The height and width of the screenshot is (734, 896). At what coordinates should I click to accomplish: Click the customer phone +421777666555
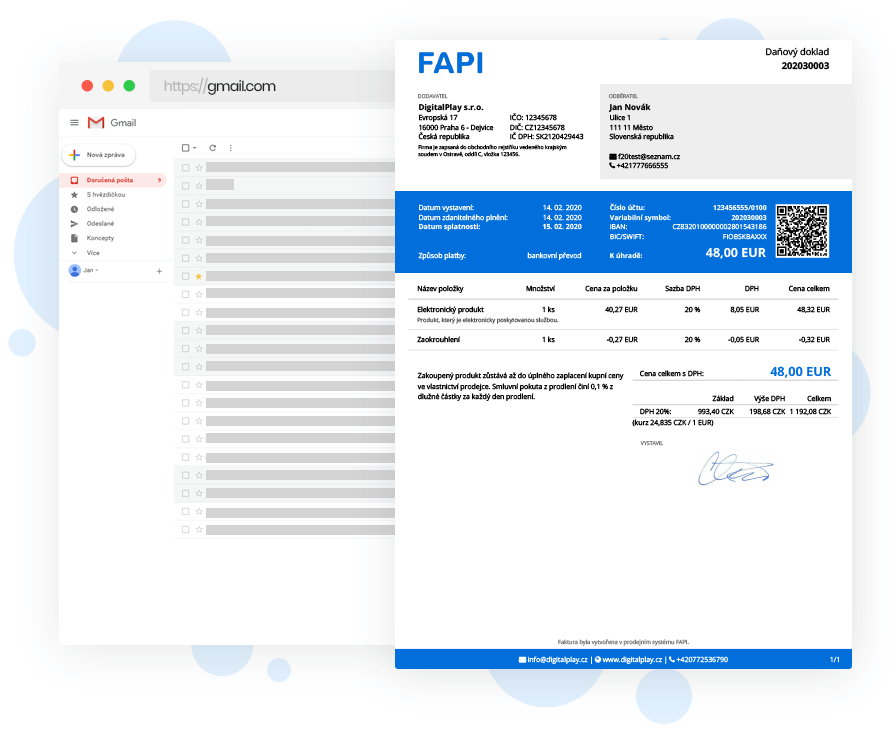642,166
